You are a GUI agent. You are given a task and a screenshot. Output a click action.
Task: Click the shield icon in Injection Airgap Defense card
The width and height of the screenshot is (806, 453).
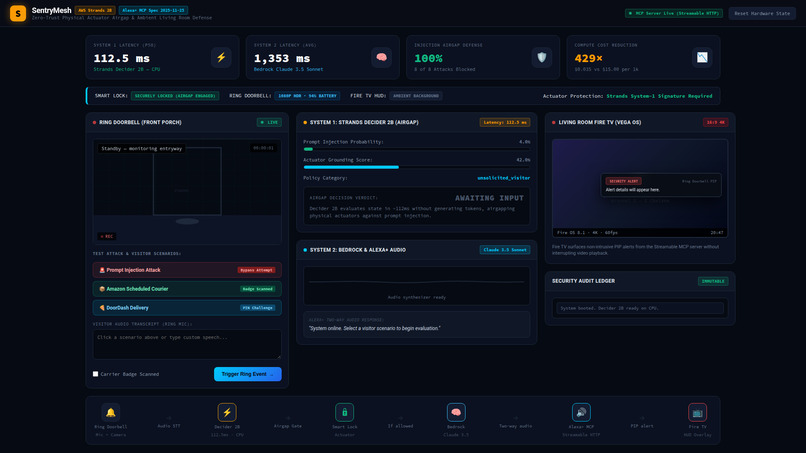[x=542, y=57]
